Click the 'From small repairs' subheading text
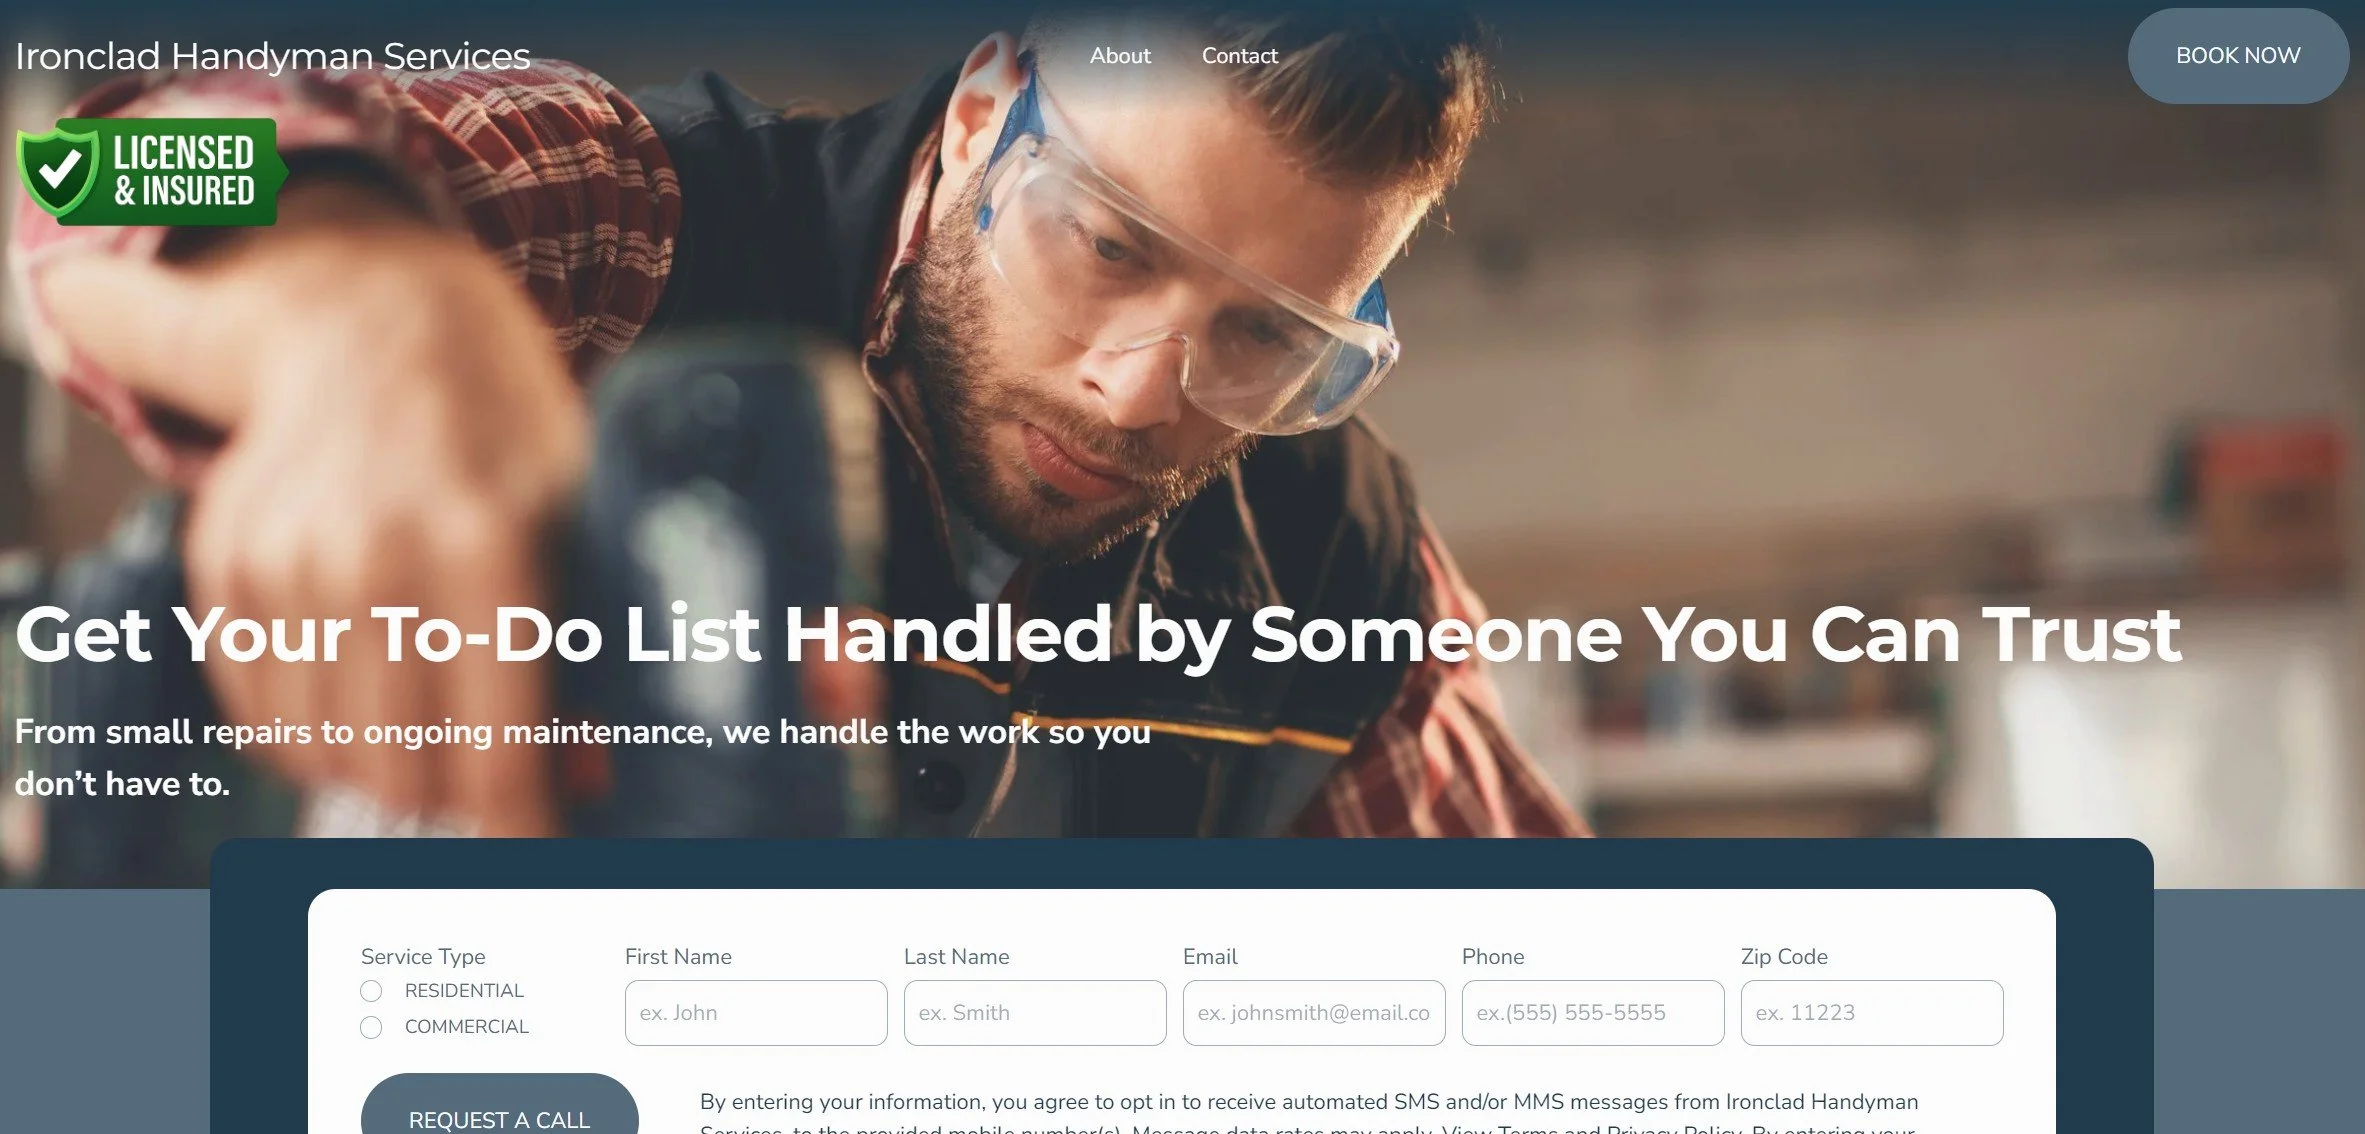The width and height of the screenshot is (2365, 1134). (583, 757)
